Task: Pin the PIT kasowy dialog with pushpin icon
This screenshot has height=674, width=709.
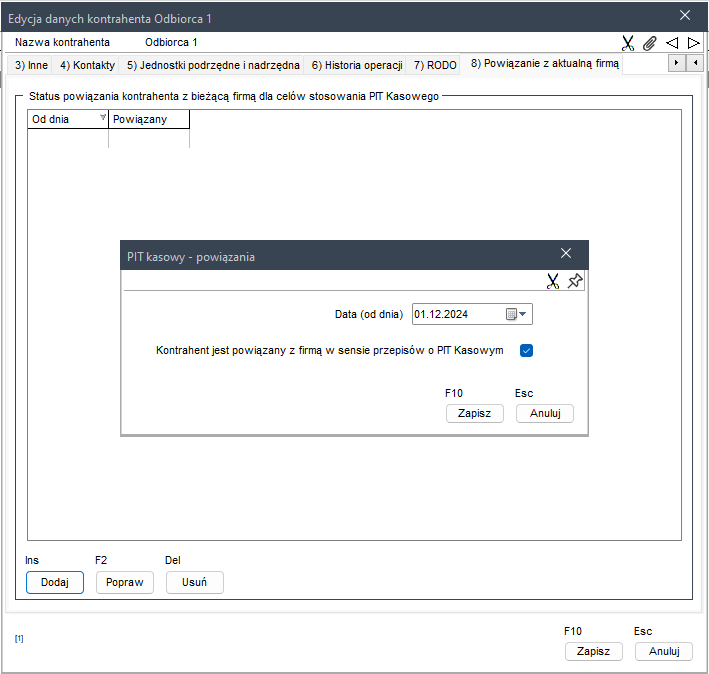Action: point(575,281)
